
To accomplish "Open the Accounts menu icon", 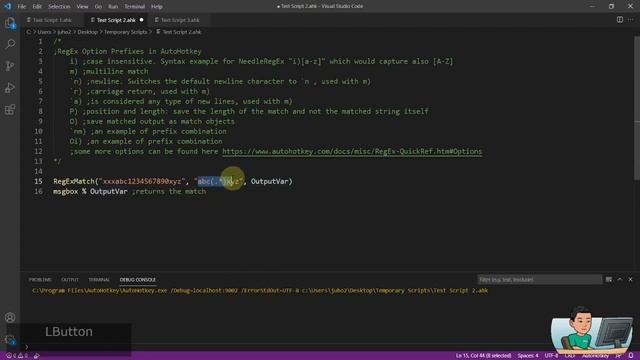I will pos(10,317).
